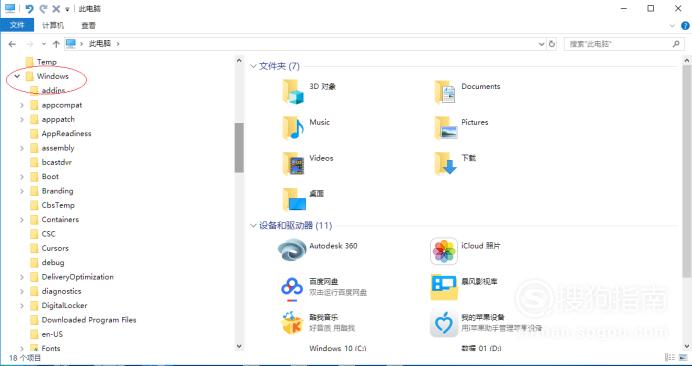Select the AppReadiness folder in tree
This screenshot has height=366, width=692.
[61, 133]
